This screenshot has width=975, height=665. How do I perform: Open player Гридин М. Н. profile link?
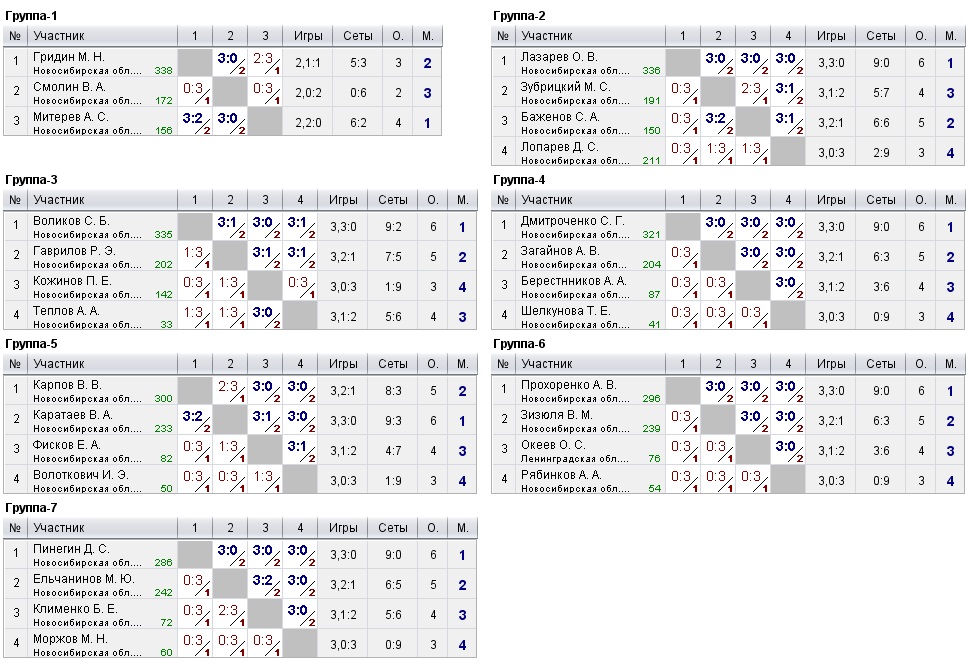point(69,57)
